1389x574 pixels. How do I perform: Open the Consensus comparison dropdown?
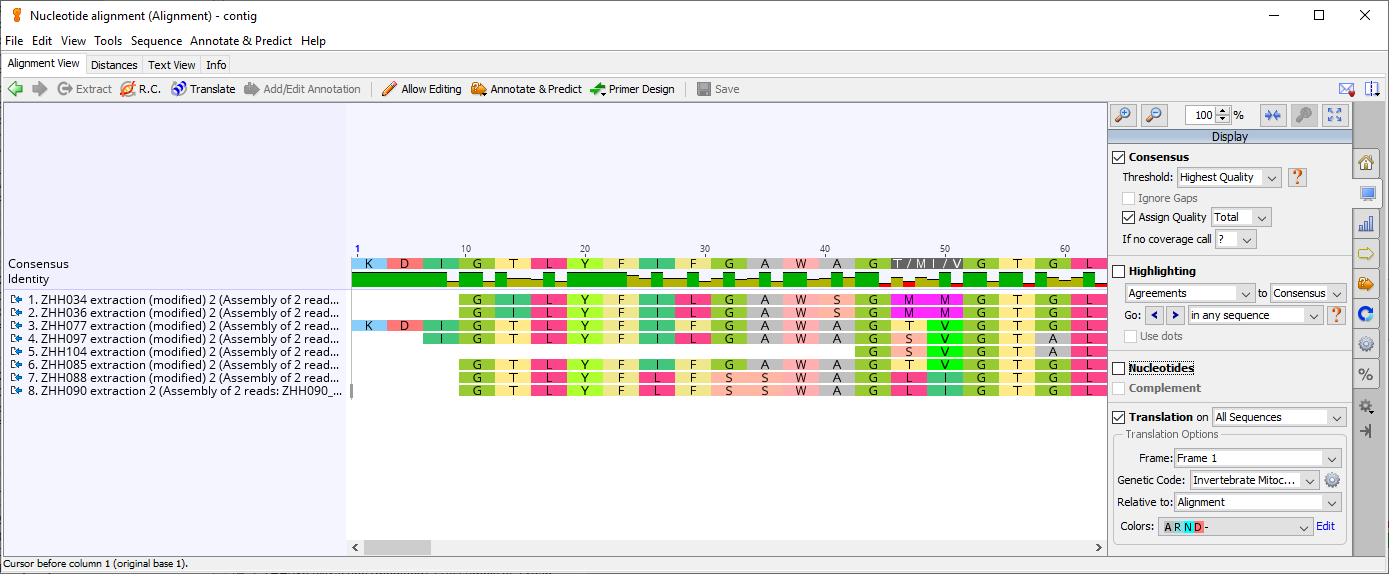pyautogui.click(x=1308, y=293)
